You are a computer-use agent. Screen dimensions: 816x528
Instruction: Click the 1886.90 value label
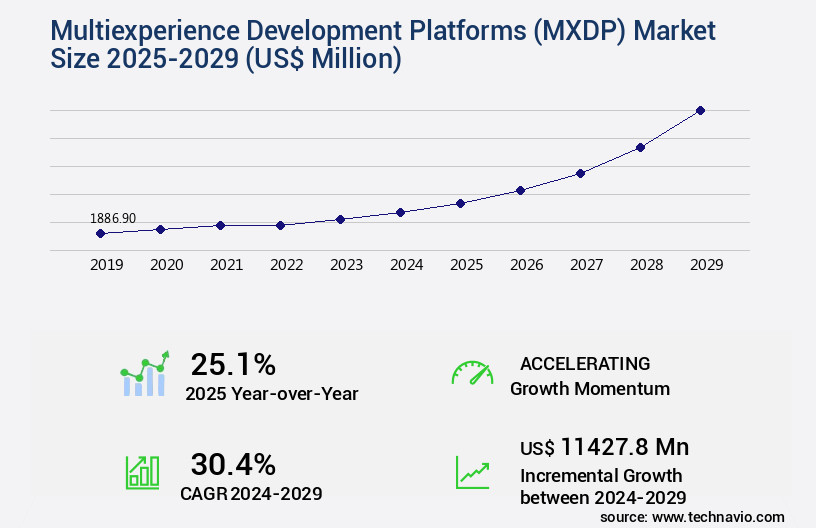tap(113, 218)
